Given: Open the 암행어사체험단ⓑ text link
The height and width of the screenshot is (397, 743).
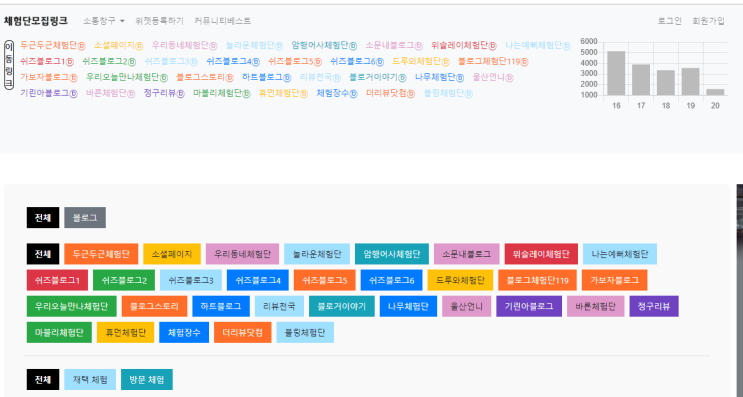Looking at the screenshot, I should tap(324, 45).
